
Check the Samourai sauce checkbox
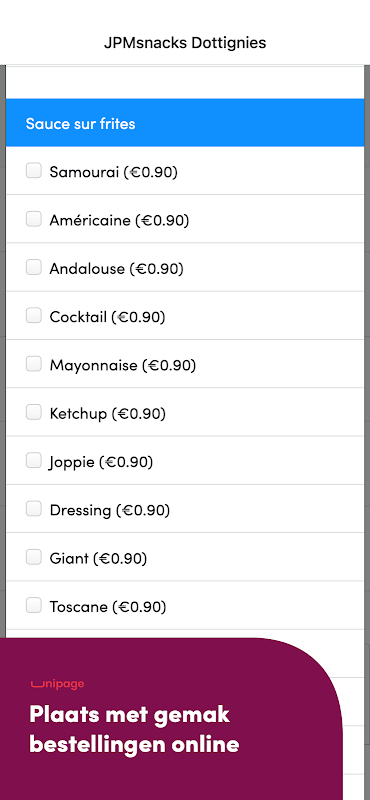pyautogui.click(x=34, y=170)
